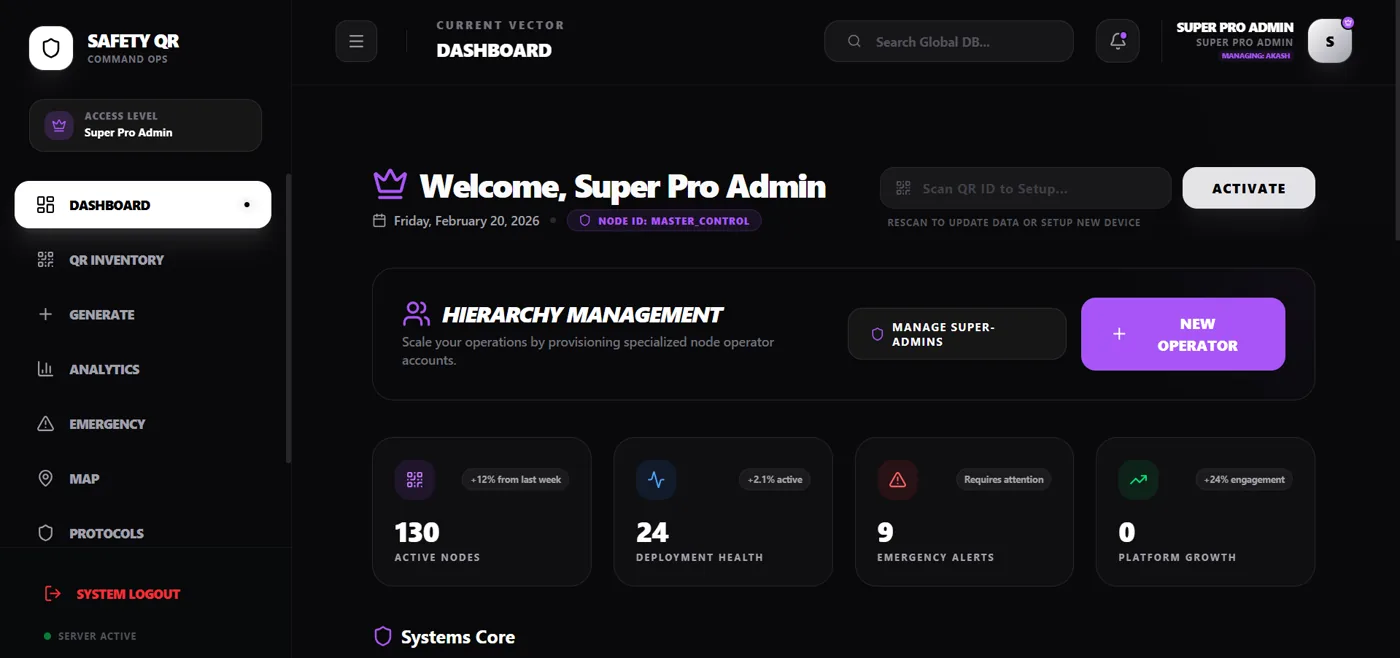Screen dimensions: 1400x658
Task: Click the Safety QR shield logo
Action: click(x=51, y=48)
